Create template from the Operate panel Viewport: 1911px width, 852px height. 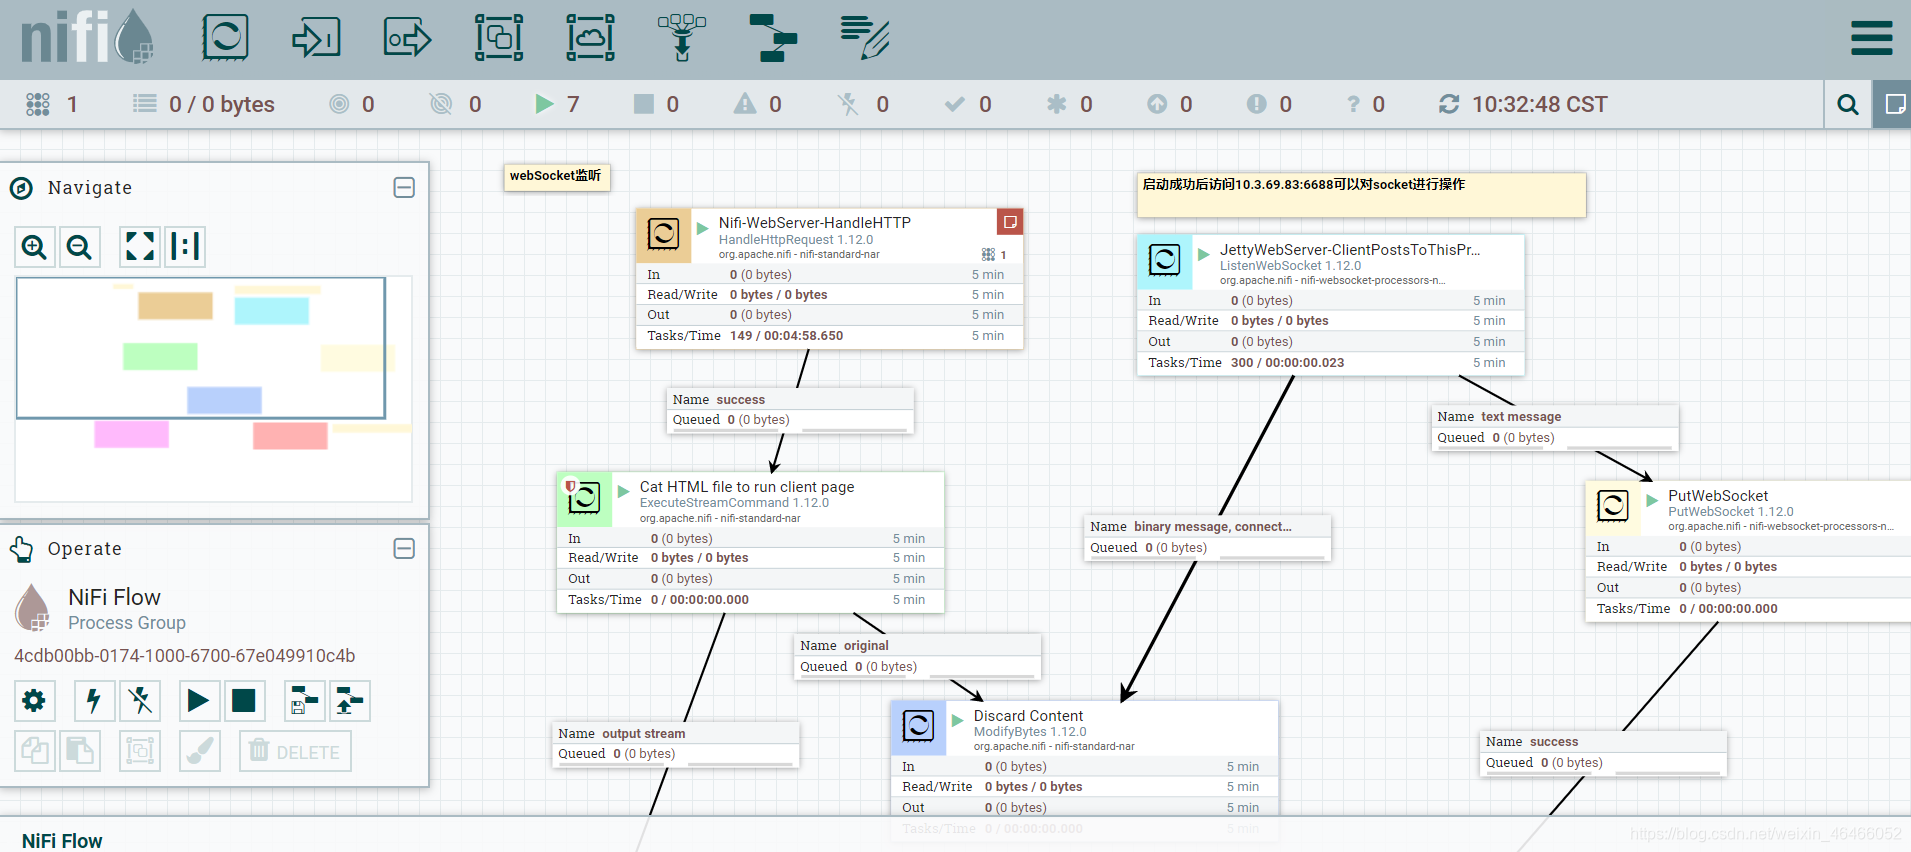coord(304,701)
